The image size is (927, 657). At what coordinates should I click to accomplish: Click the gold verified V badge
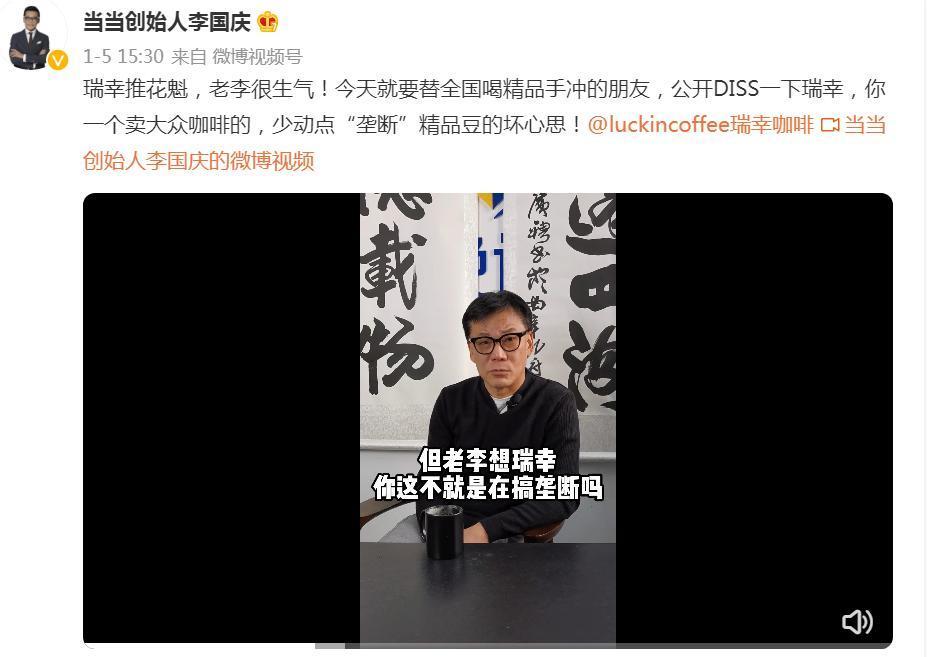tap(57, 60)
